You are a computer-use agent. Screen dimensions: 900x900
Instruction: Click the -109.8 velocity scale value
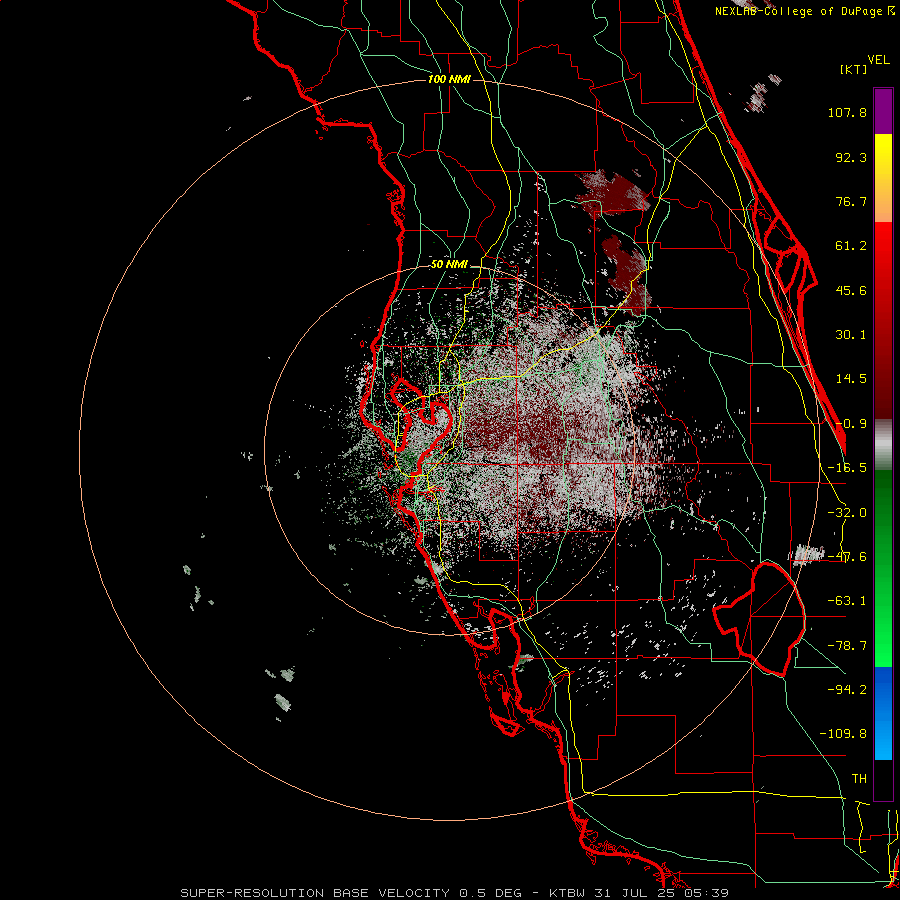tap(843, 734)
